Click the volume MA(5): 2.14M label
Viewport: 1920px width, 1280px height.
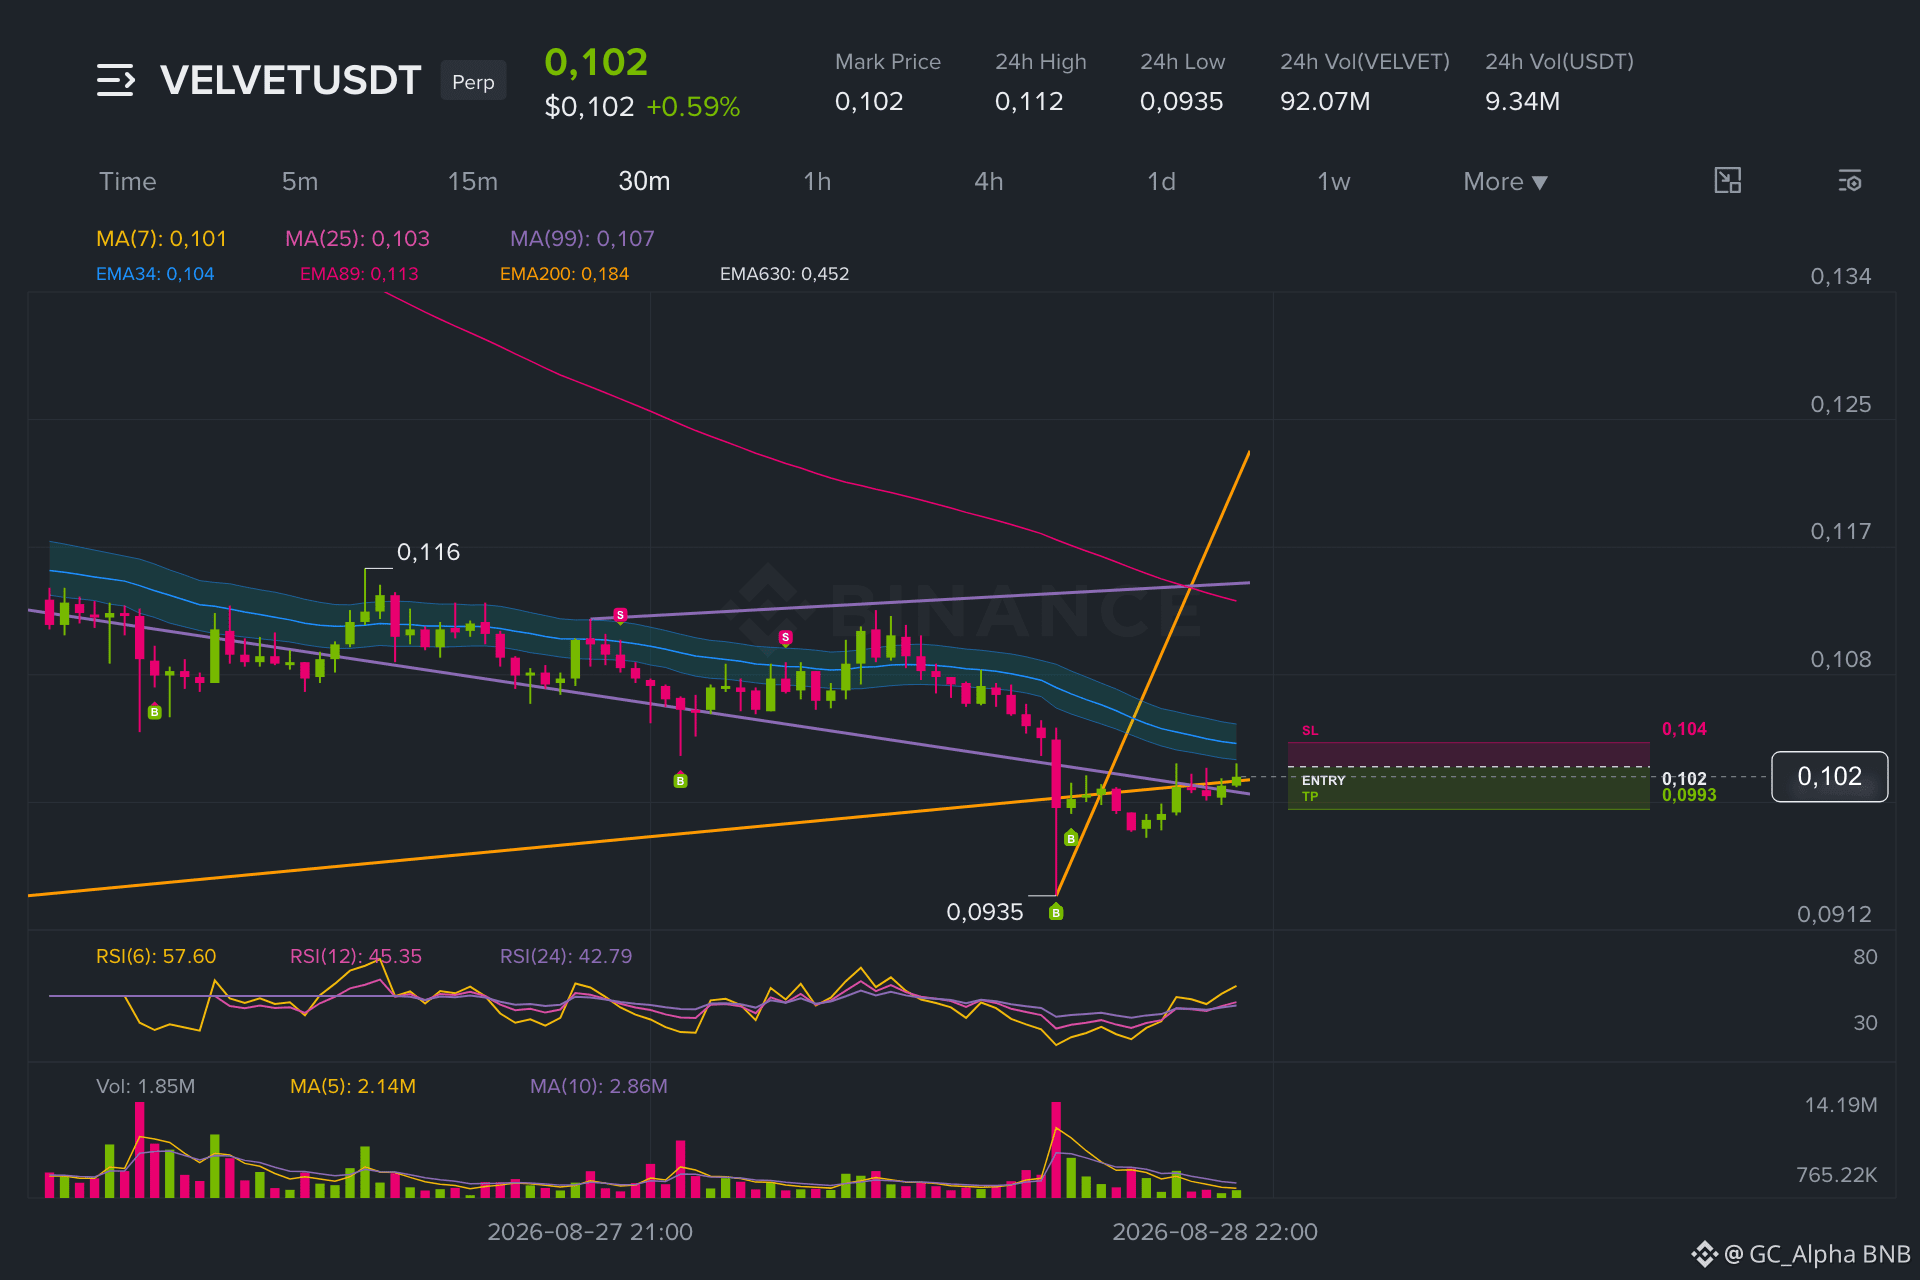pos(353,1086)
